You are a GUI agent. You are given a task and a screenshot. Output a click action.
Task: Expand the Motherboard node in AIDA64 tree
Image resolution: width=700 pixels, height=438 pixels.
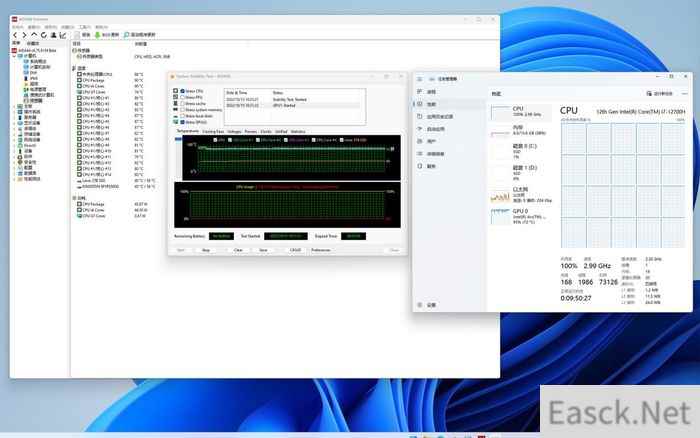[14, 106]
